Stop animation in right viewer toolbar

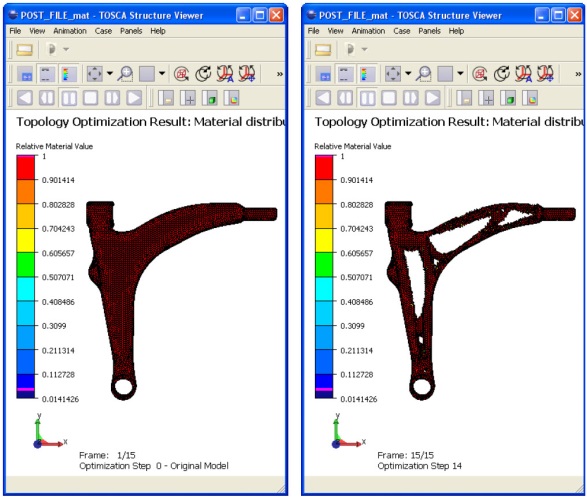pos(389,98)
